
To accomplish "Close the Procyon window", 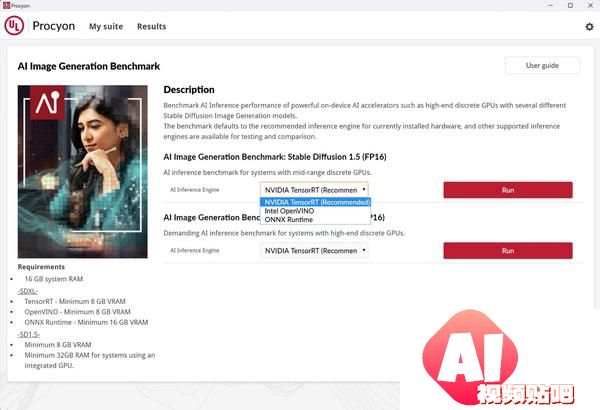I will pyautogui.click(x=590, y=5).
